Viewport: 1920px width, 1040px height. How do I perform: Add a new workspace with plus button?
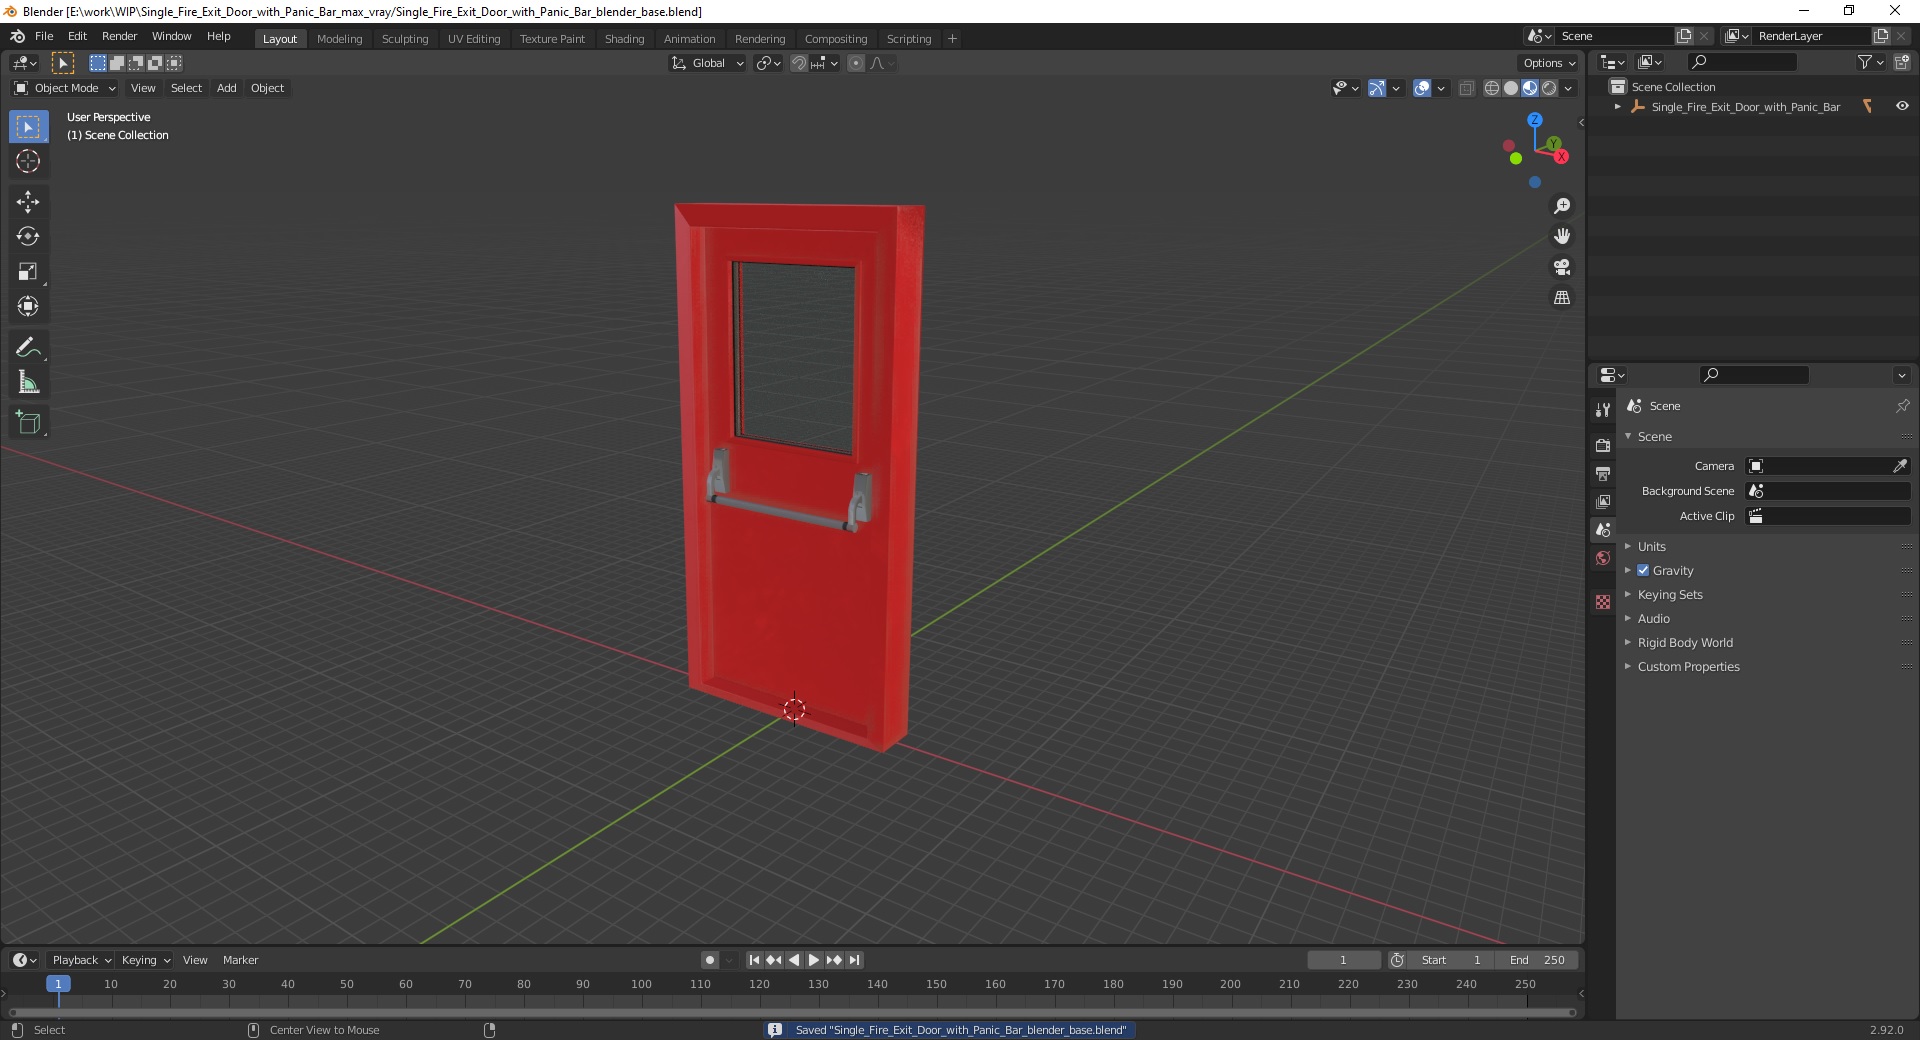pos(952,39)
